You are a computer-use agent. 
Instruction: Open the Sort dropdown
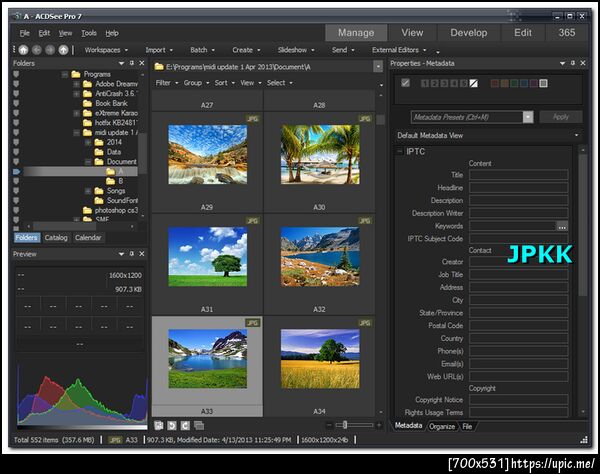pos(224,83)
